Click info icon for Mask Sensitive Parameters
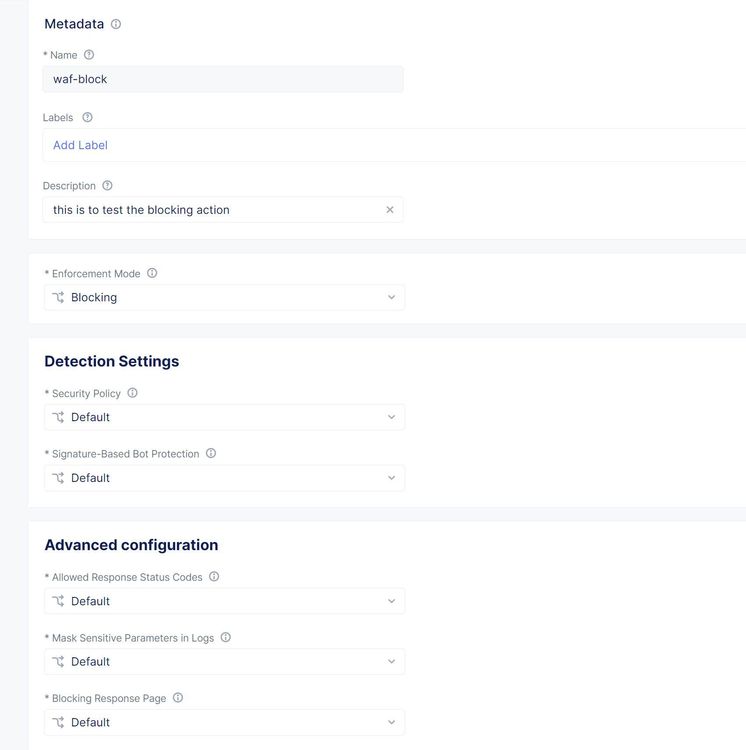The height and width of the screenshot is (750, 746). point(226,637)
